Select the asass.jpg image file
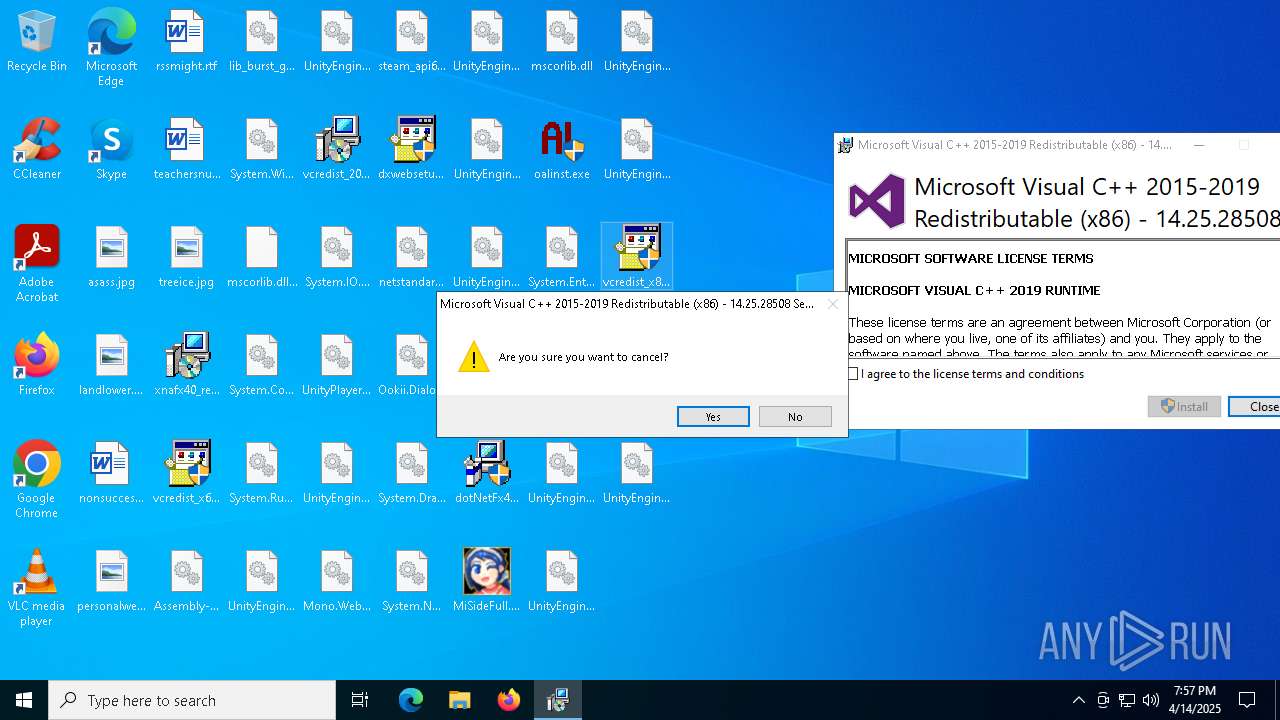Image resolution: width=1280 pixels, height=720 pixels. 111,258
